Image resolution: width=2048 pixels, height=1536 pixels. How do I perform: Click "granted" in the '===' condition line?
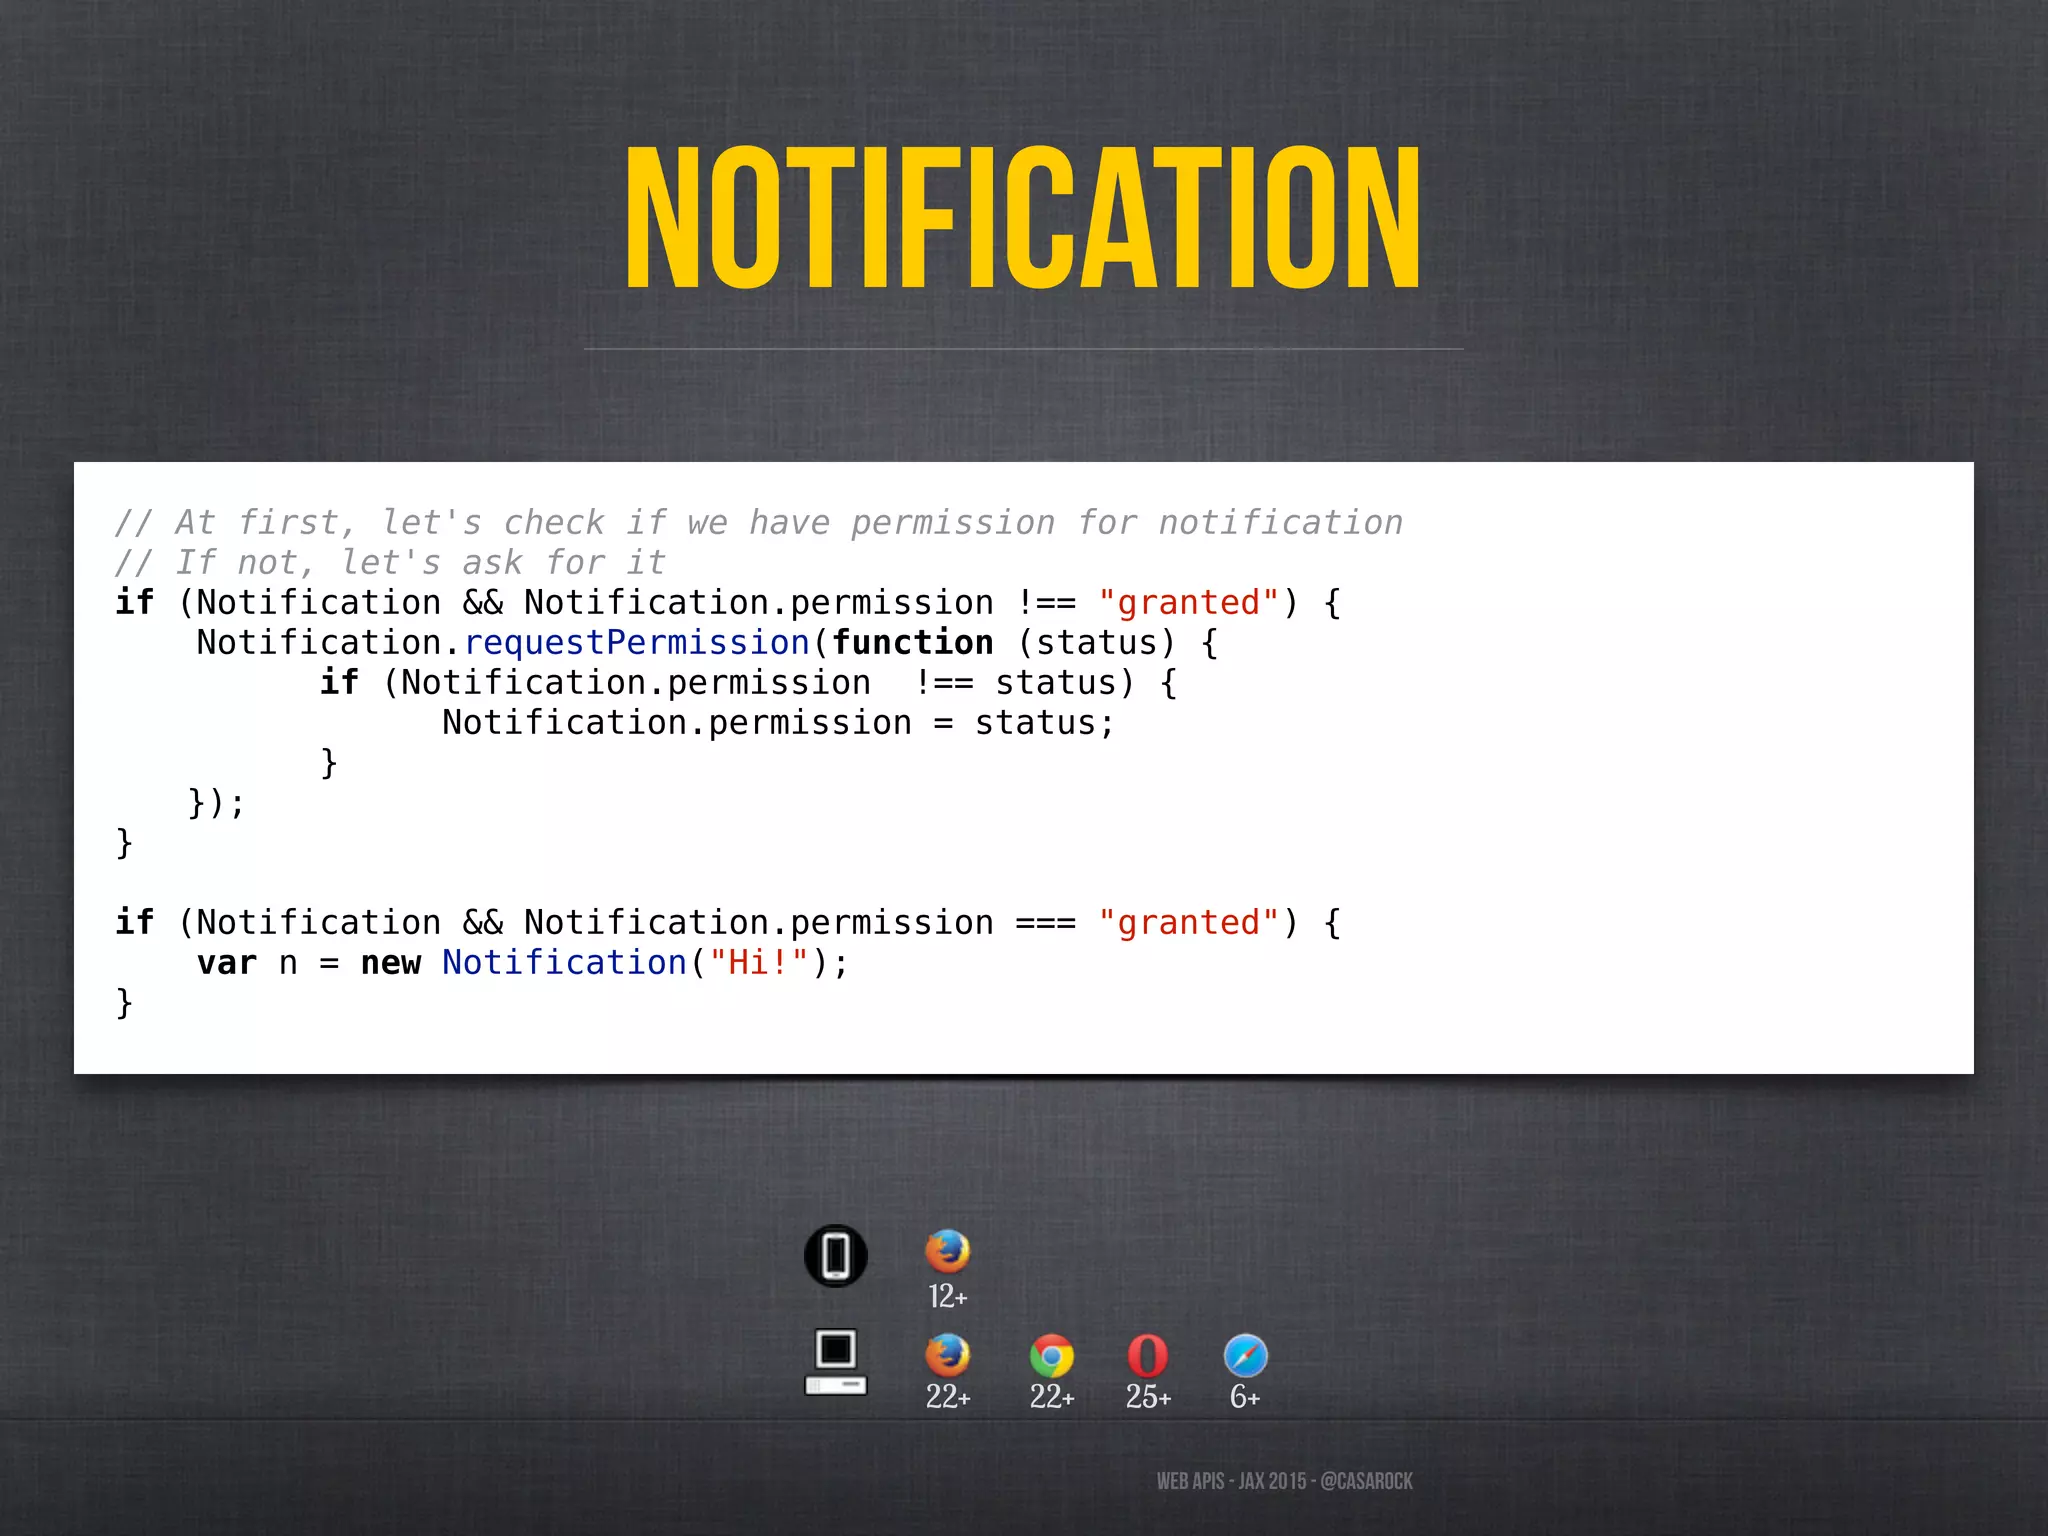1188,922
